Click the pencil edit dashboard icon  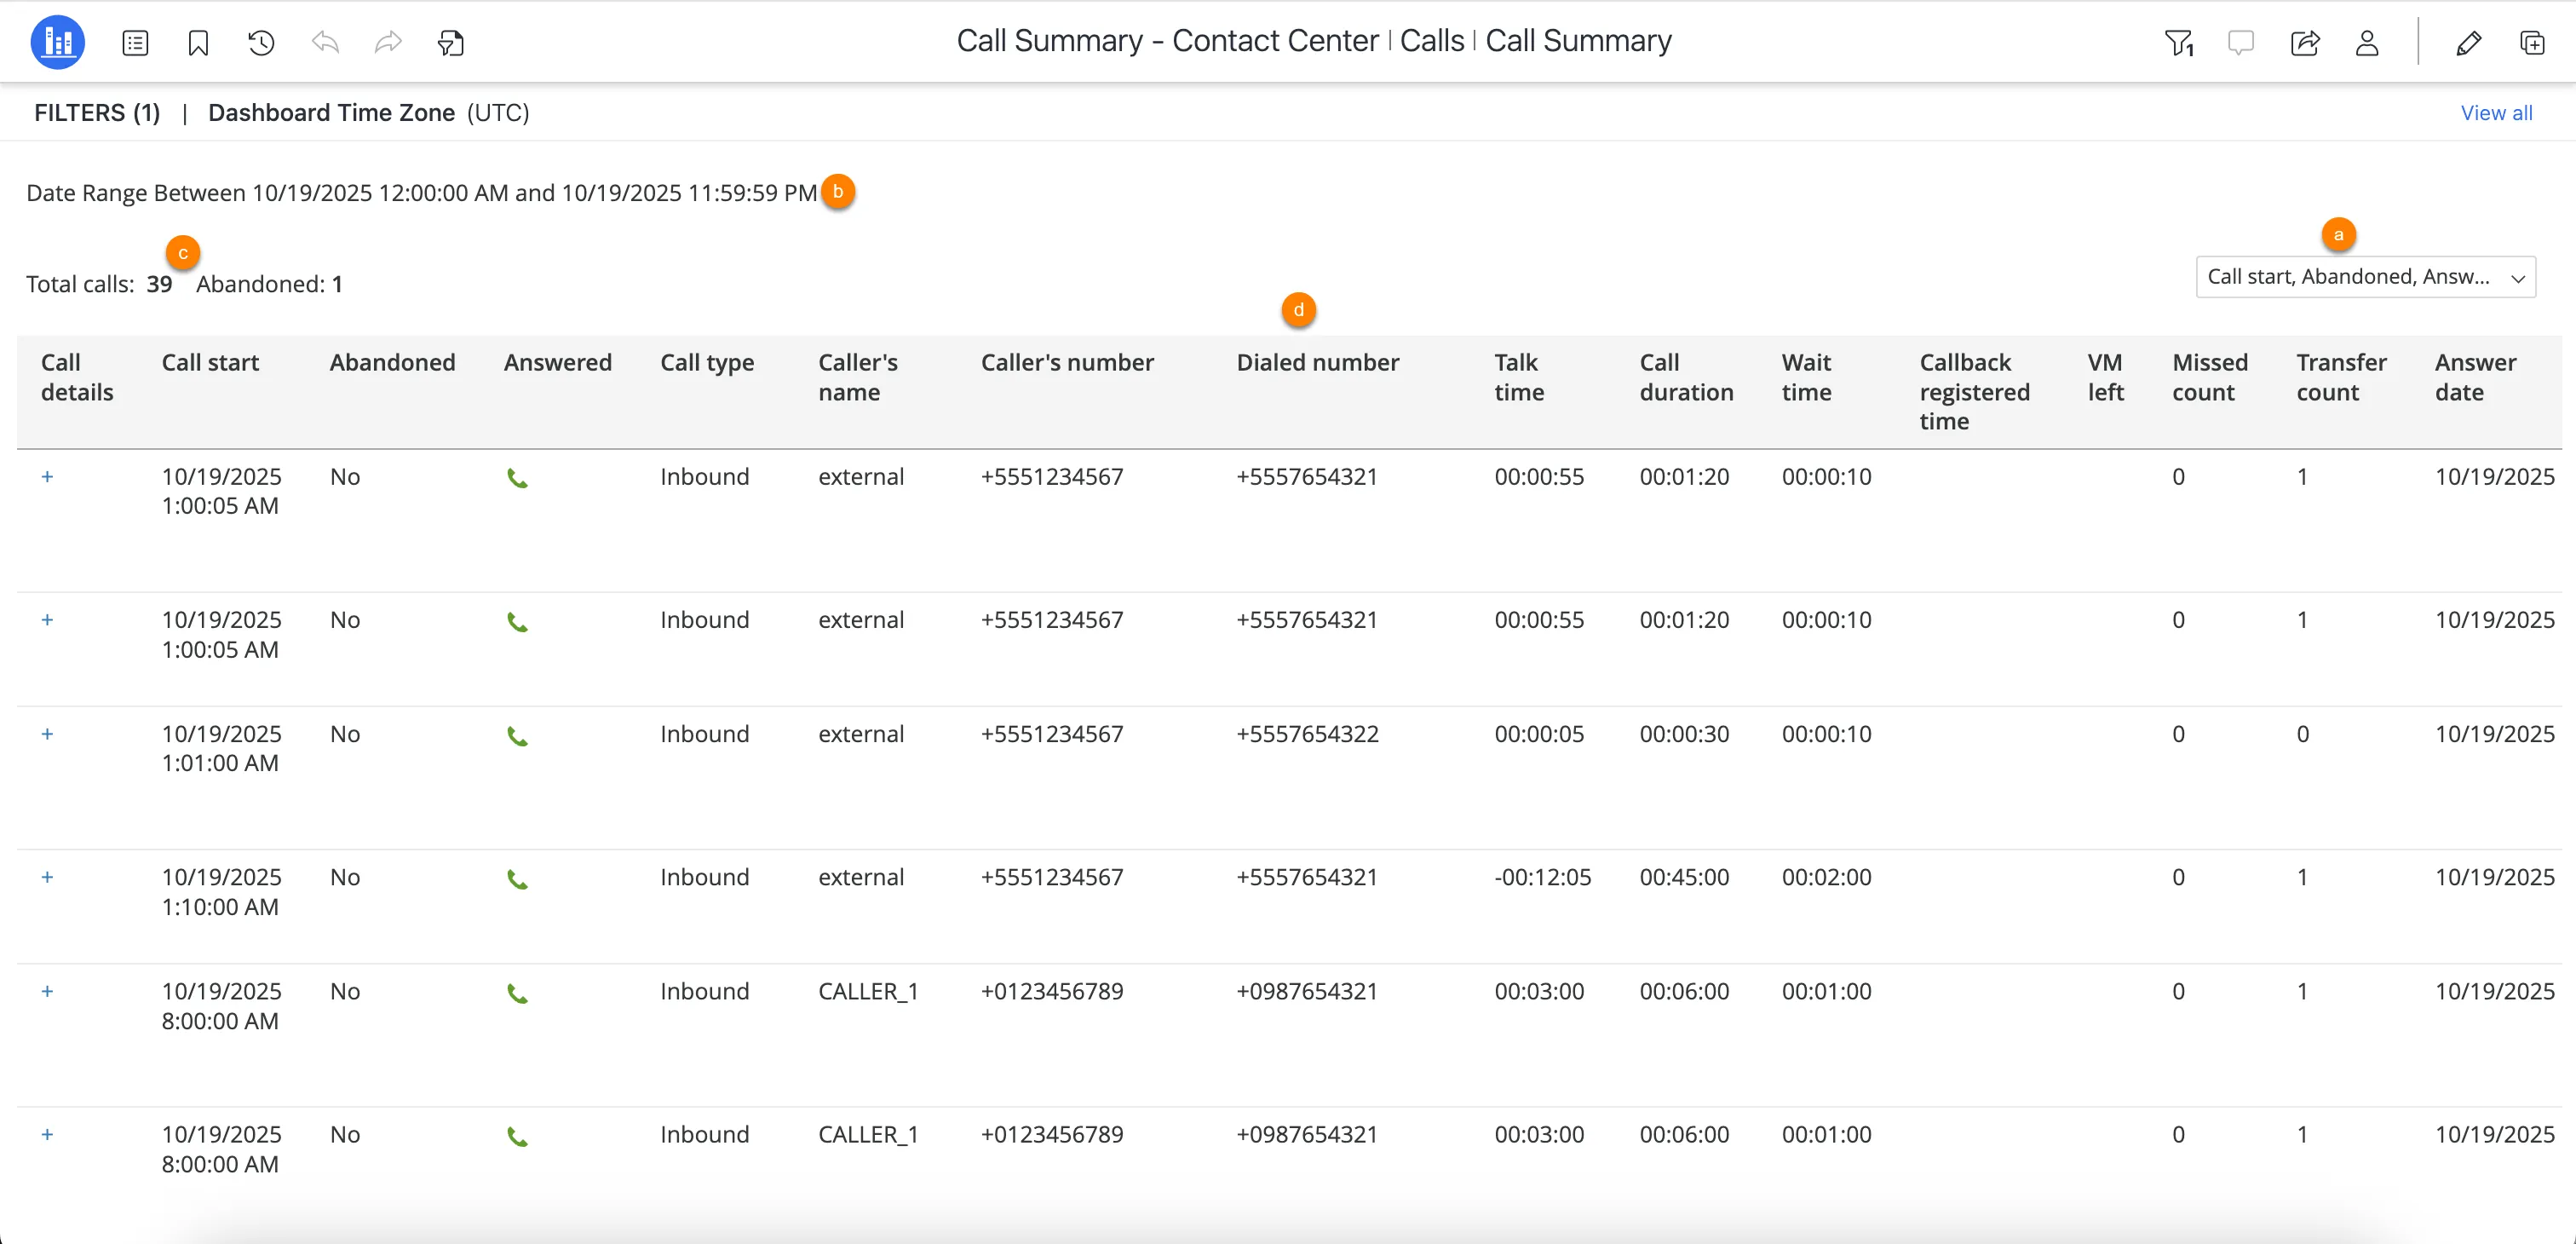click(2468, 43)
